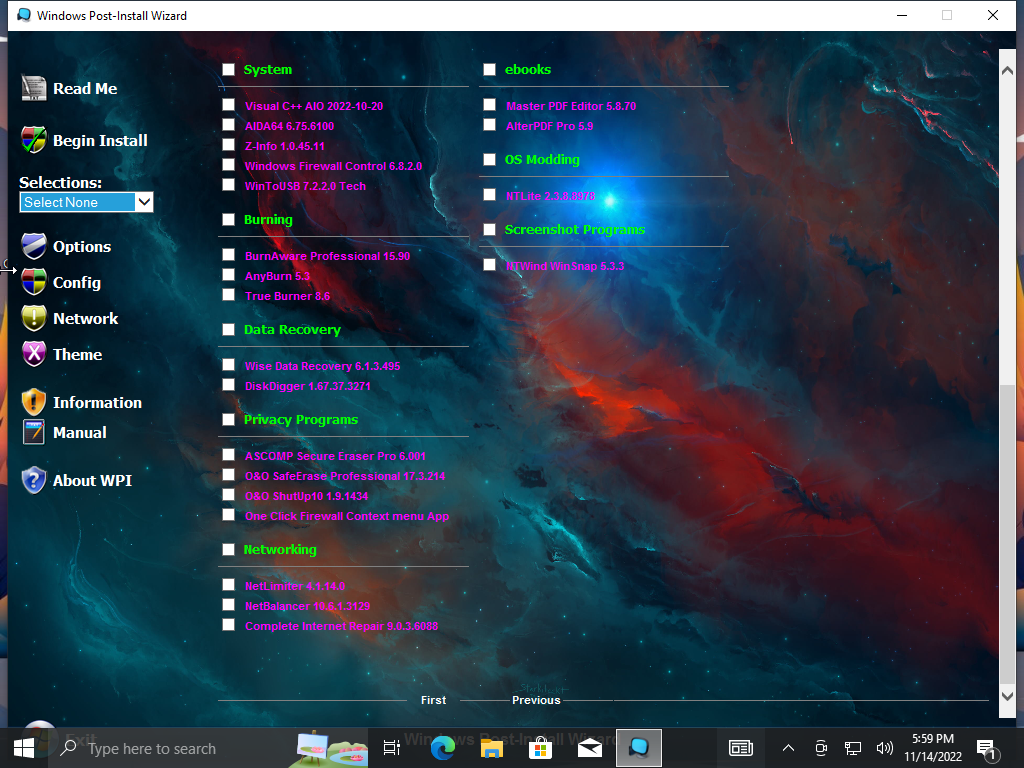Click the About WPI question mark icon
The height and width of the screenshot is (768, 1024).
tap(34, 480)
